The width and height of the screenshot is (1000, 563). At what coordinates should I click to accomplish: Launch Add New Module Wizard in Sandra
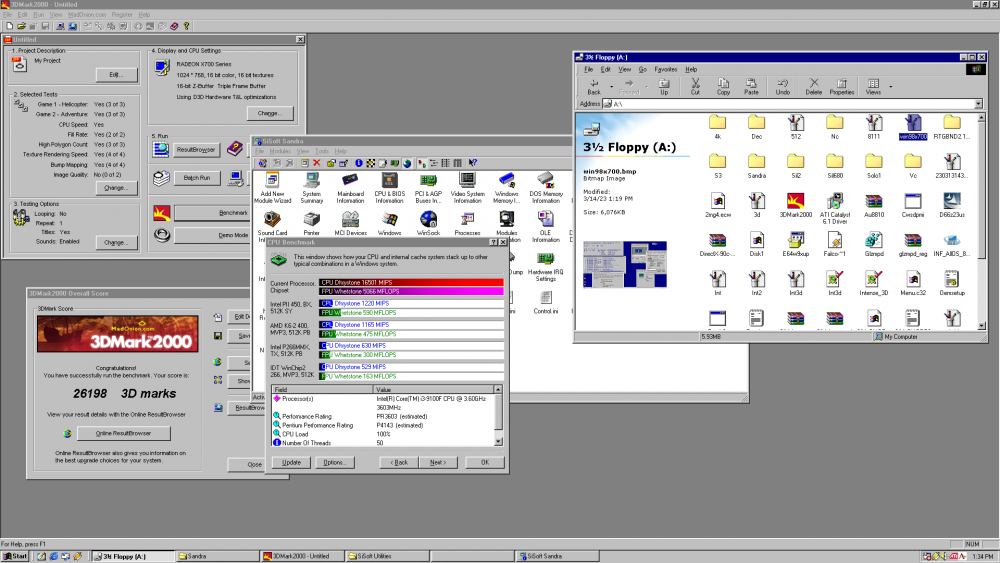[x=272, y=188]
